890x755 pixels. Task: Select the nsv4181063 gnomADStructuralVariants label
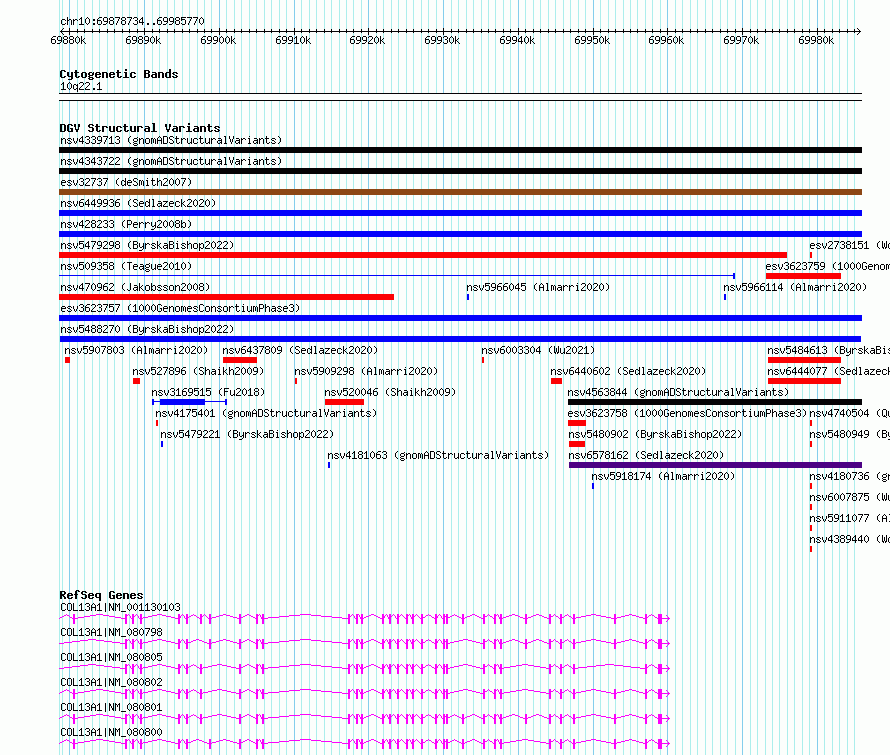coord(438,455)
